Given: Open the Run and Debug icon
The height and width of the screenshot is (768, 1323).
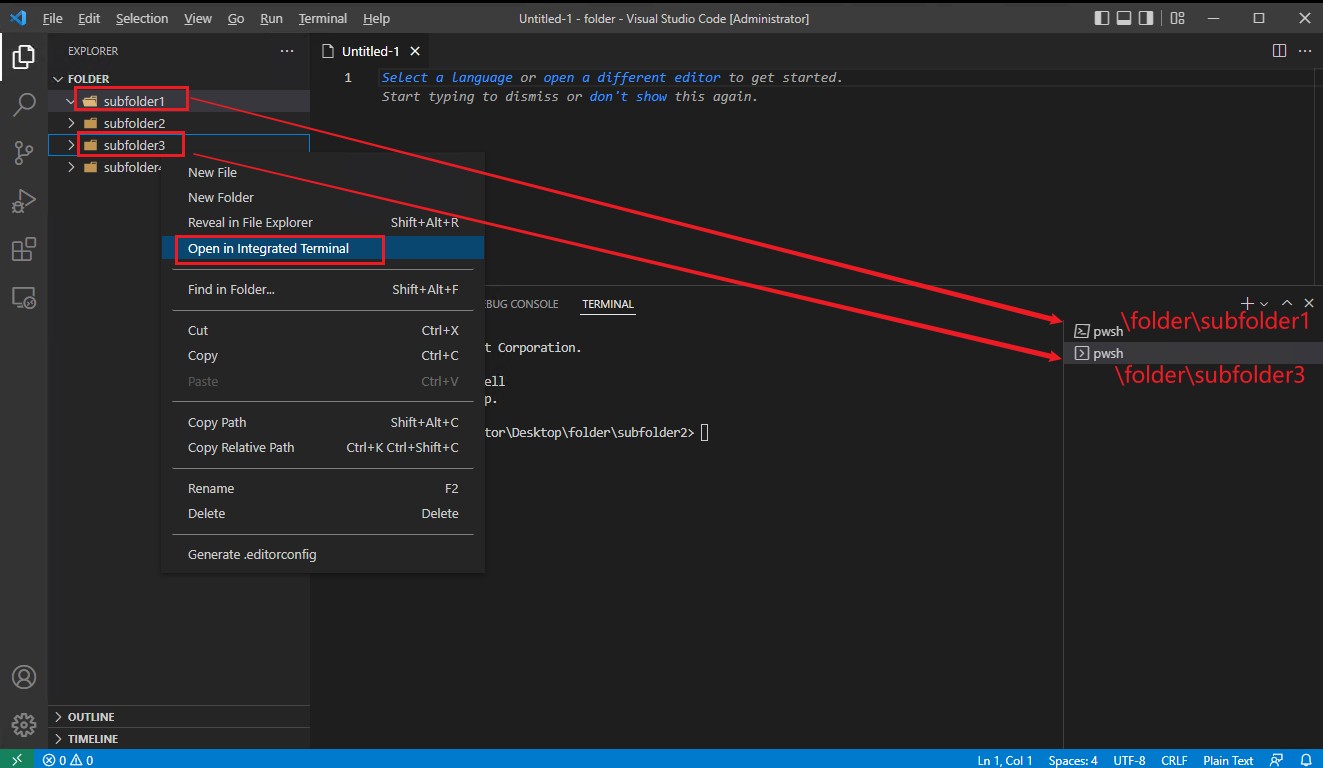Looking at the screenshot, I should click(x=24, y=201).
